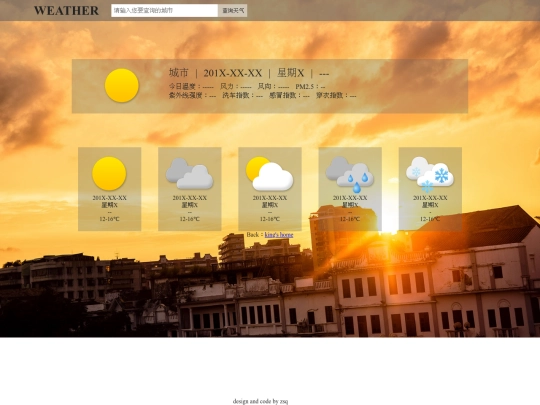Click the 风力 wind force label
Image resolution: width=540 pixels, height=405 pixels.
tap(236, 86)
